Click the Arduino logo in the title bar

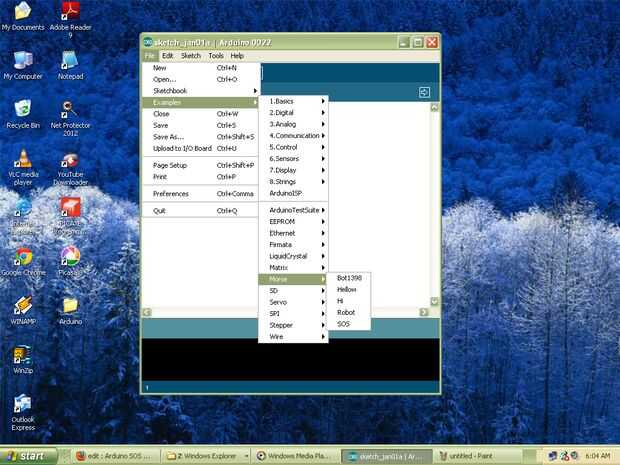point(148,42)
